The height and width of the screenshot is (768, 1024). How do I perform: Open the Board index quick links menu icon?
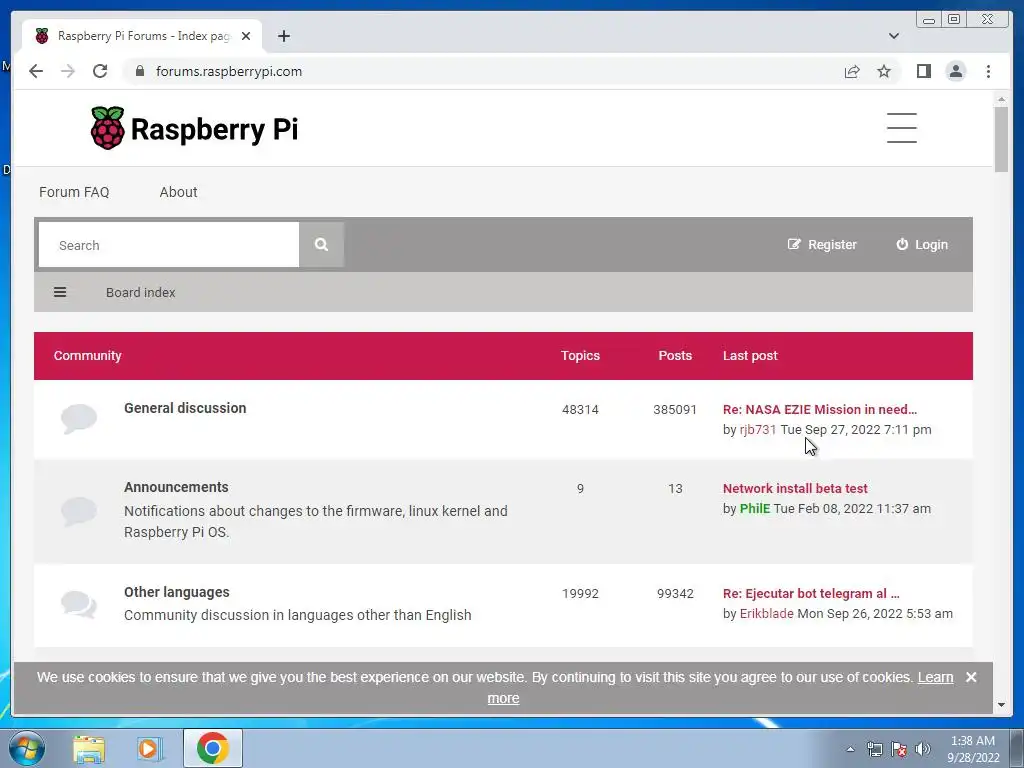[x=60, y=292]
